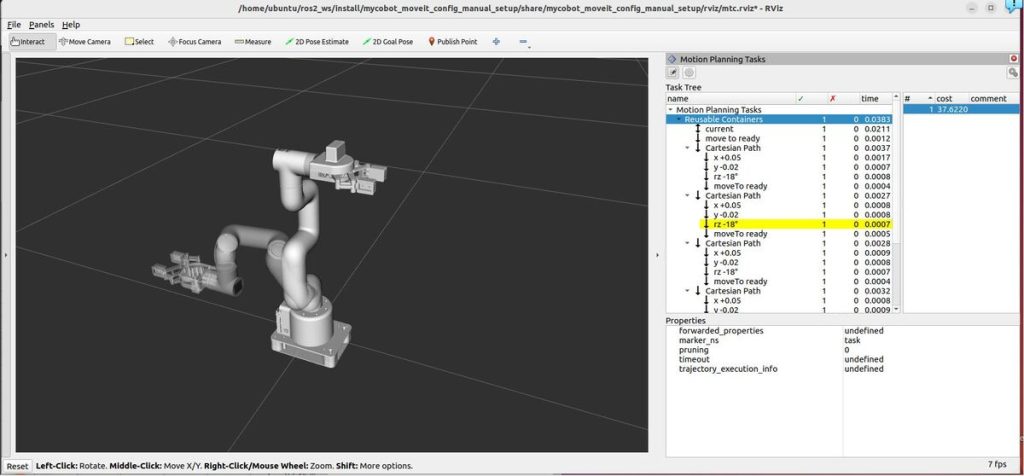Open the Panels menu
1024x476 pixels.
point(41,24)
